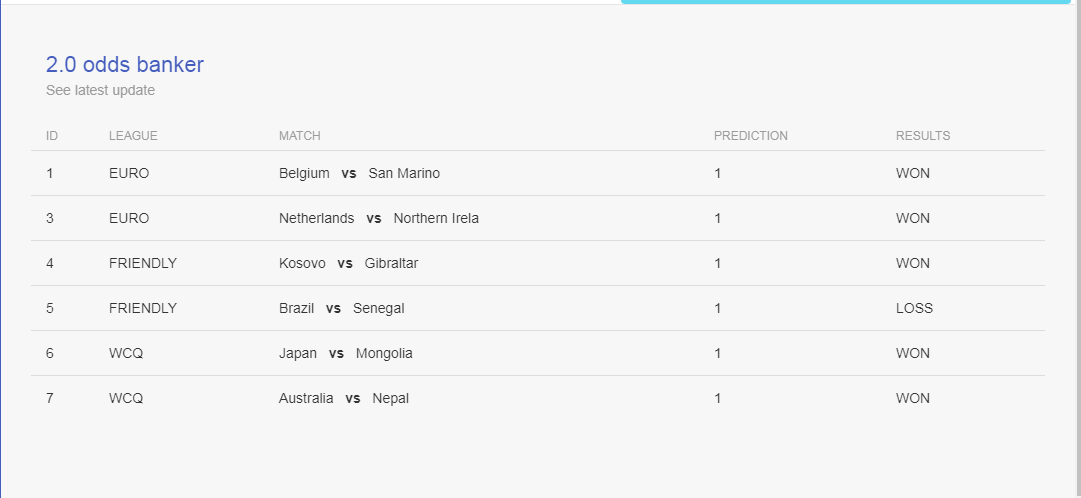Click "See latest update" subtitle text
Image resolution: width=1081 pixels, height=498 pixels.
[x=101, y=90]
